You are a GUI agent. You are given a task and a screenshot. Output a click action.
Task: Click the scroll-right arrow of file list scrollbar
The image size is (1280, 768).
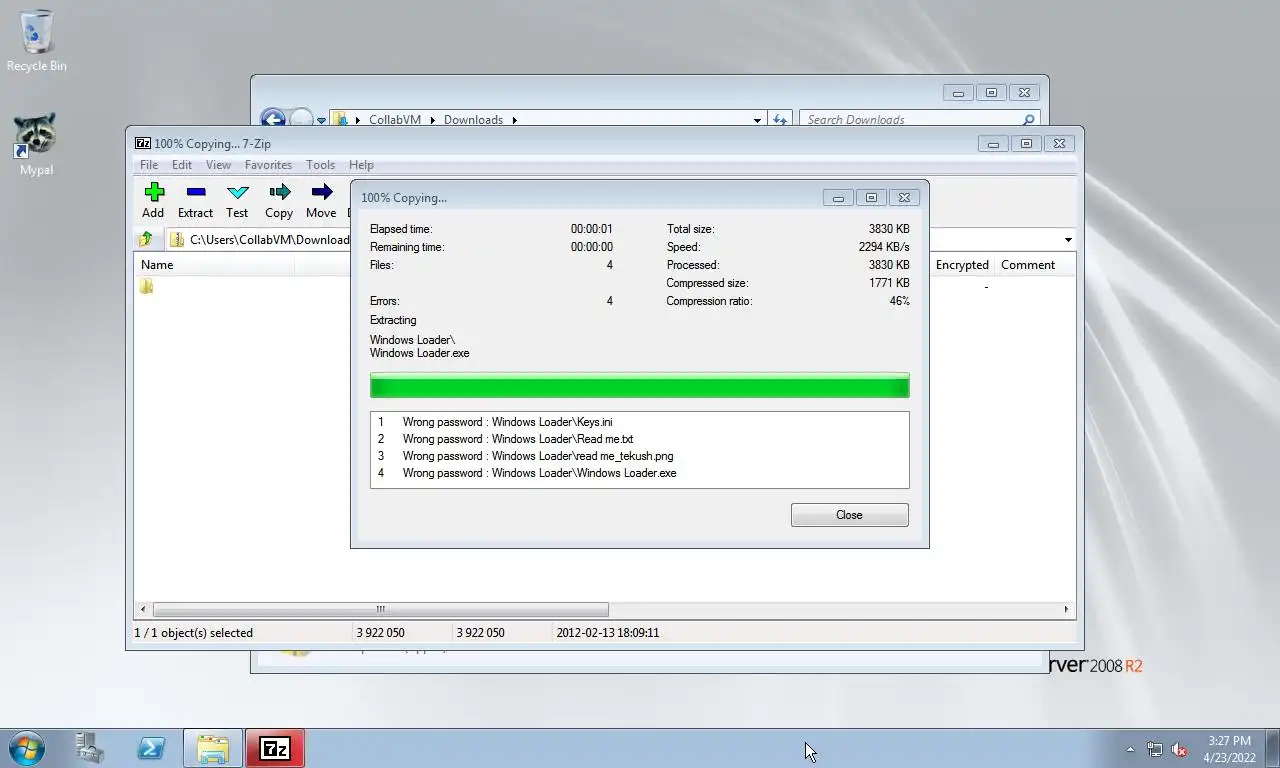tap(1066, 609)
